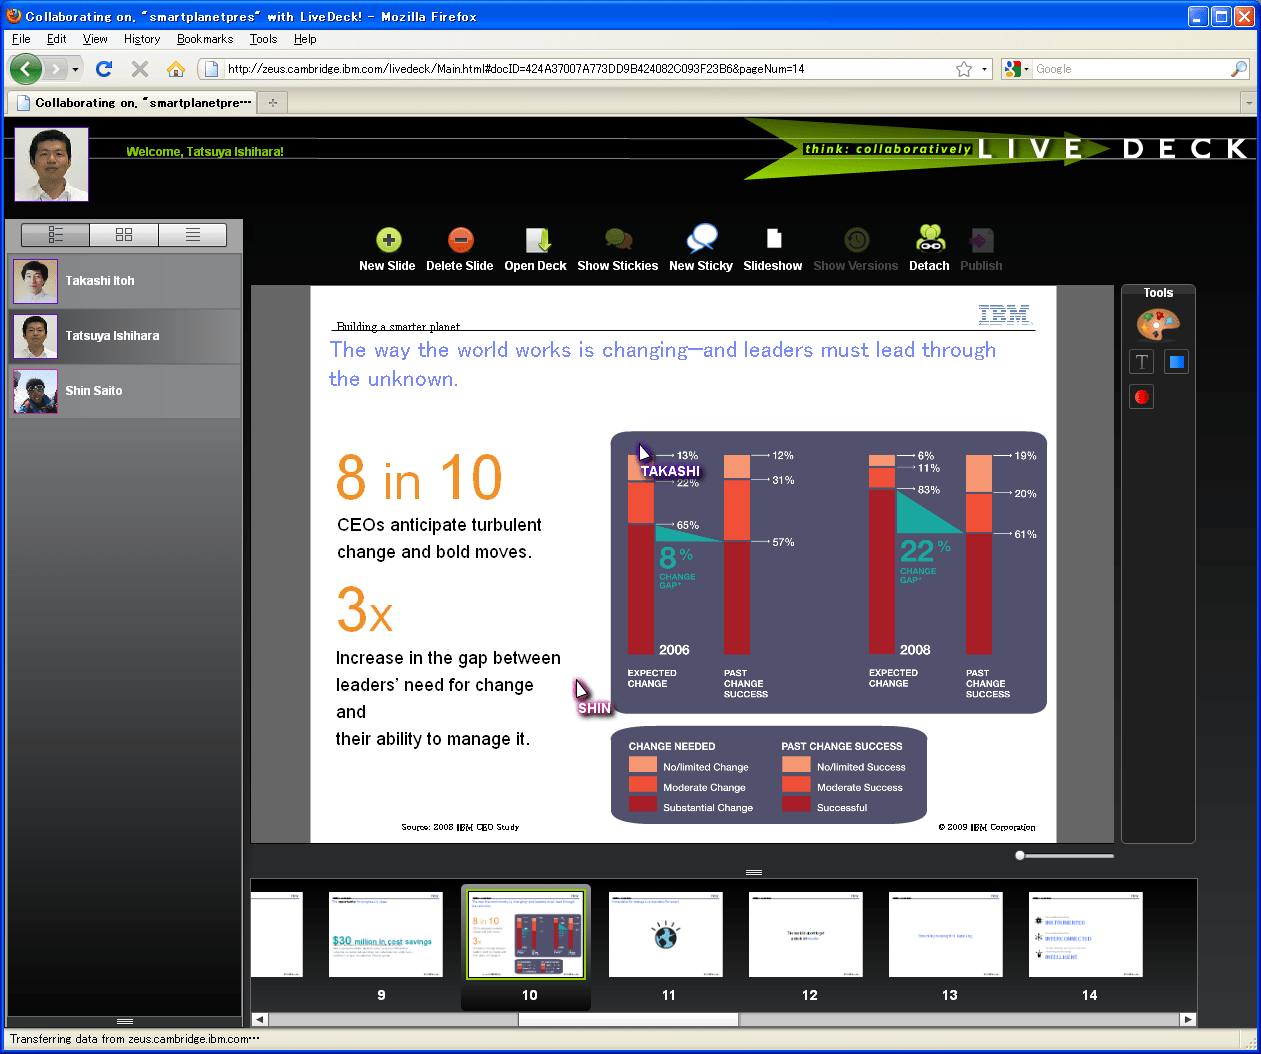The width and height of the screenshot is (1261, 1054).
Task: Select participant Takashi Itoh
Action: point(125,281)
